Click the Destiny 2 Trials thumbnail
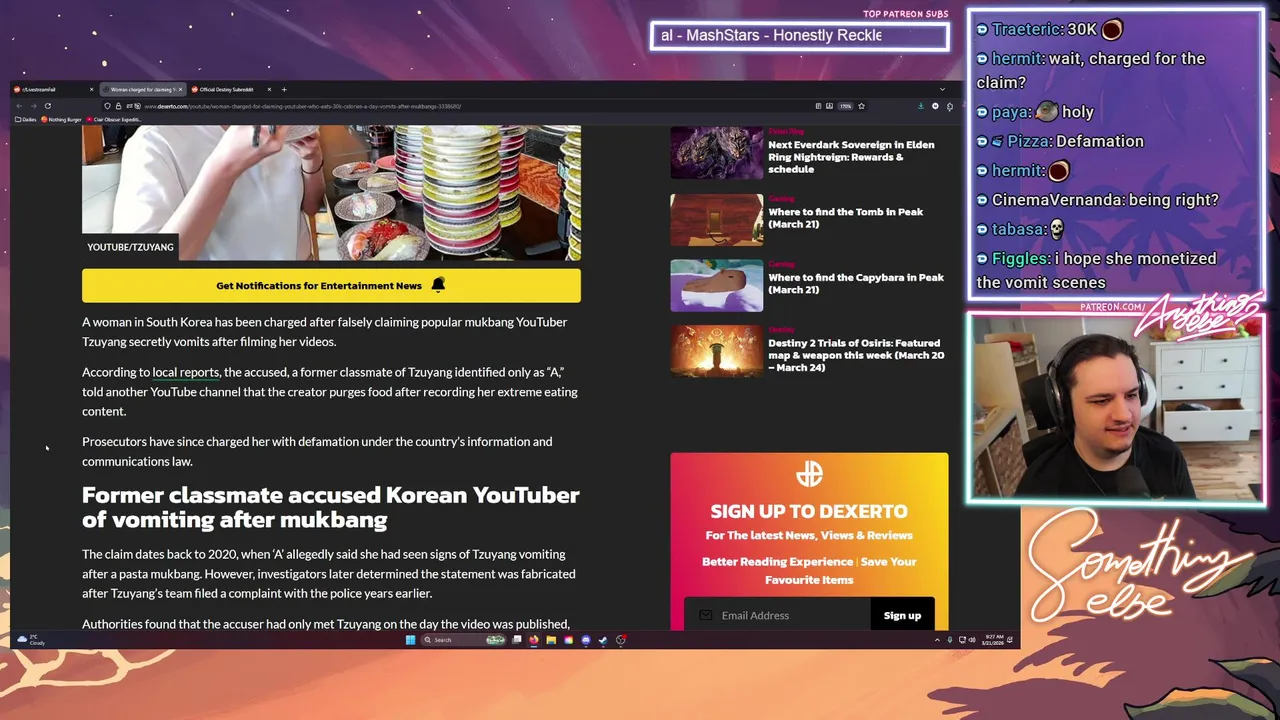1280x720 pixels. pos(716,351)
